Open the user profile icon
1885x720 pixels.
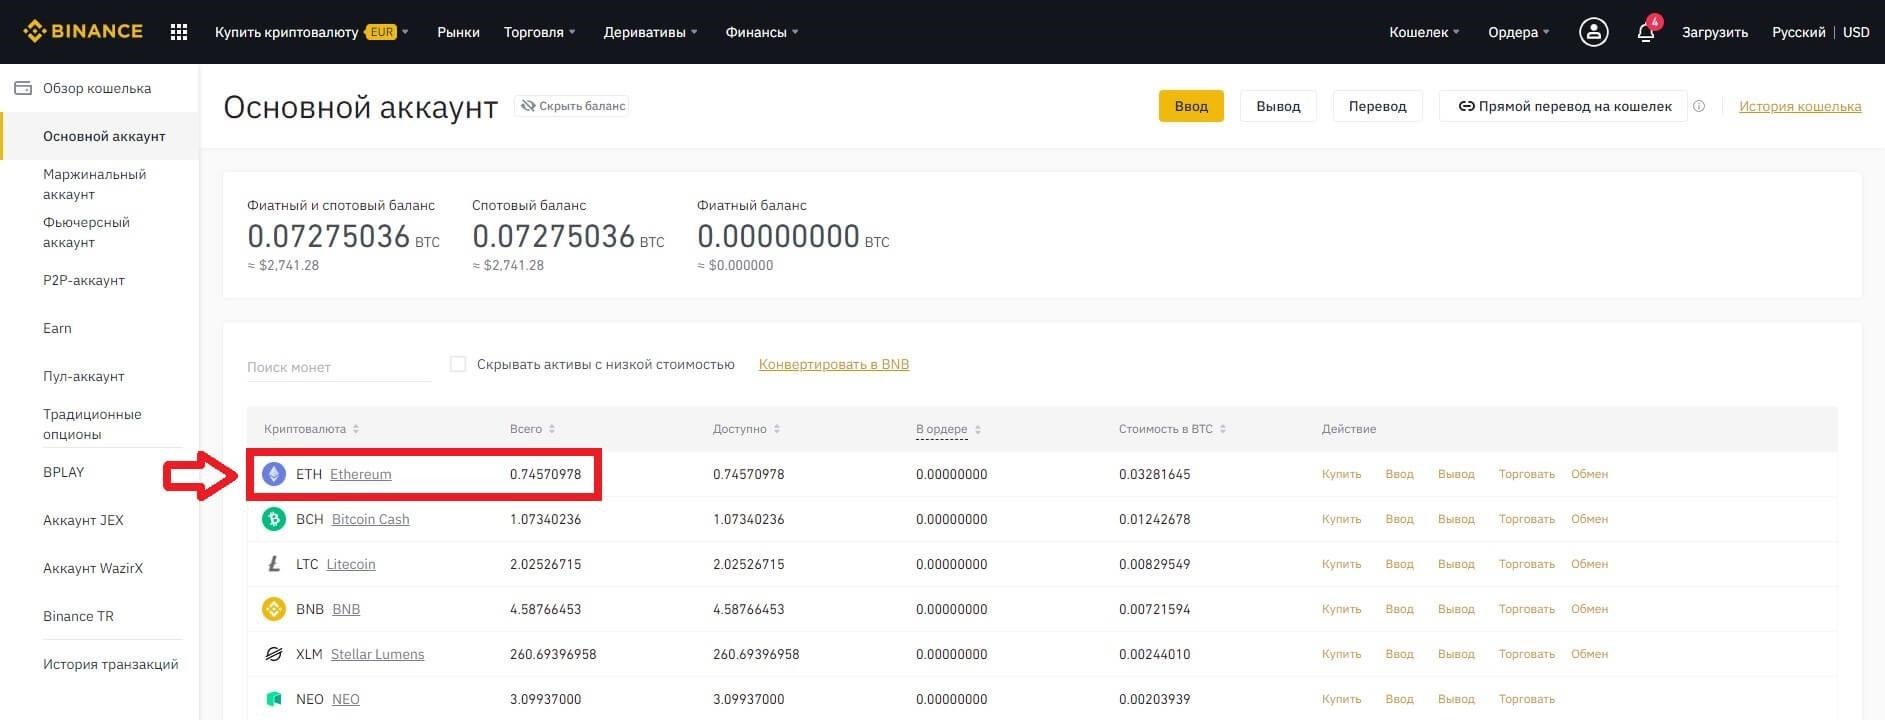(1593, 32)
